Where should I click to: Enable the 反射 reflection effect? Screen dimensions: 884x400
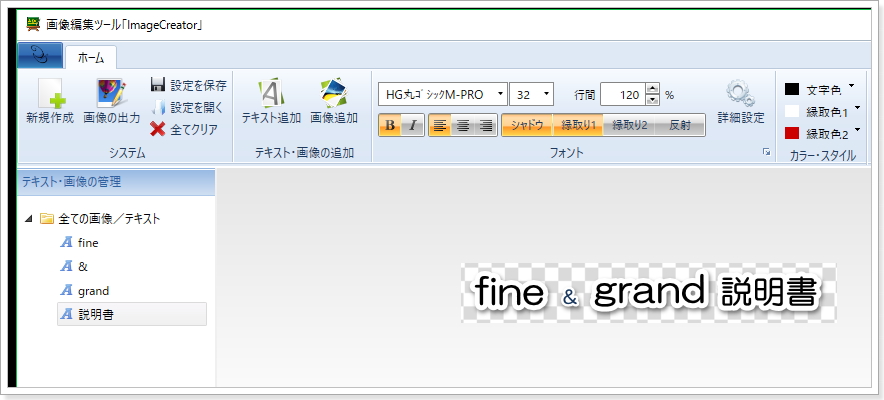680,125
